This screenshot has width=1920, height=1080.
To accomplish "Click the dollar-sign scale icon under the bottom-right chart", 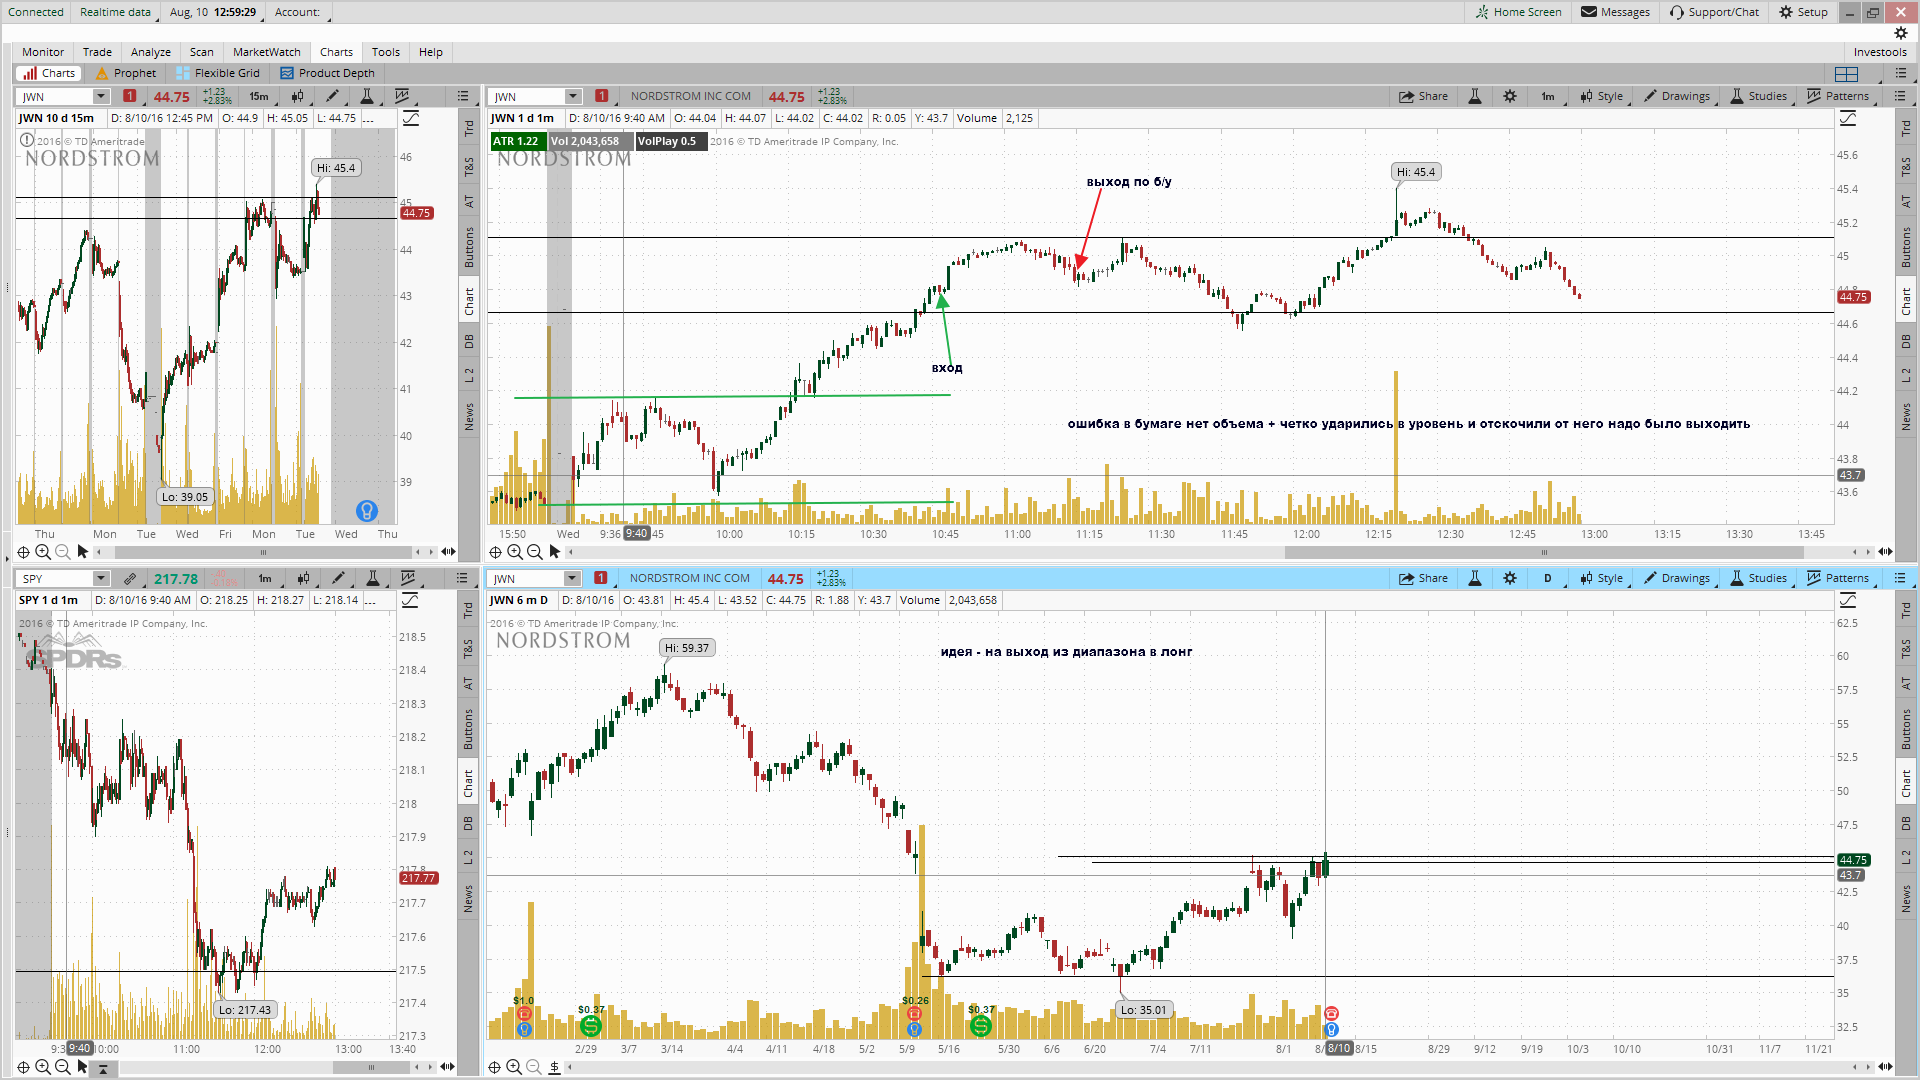I will point(554,1067).
